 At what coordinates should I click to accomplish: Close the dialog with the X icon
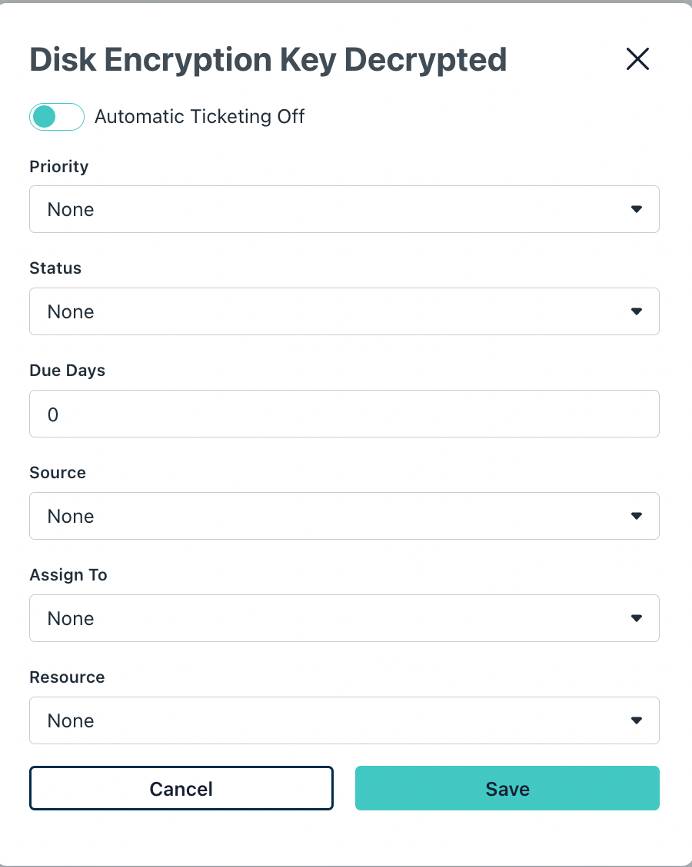pos(637,59)
